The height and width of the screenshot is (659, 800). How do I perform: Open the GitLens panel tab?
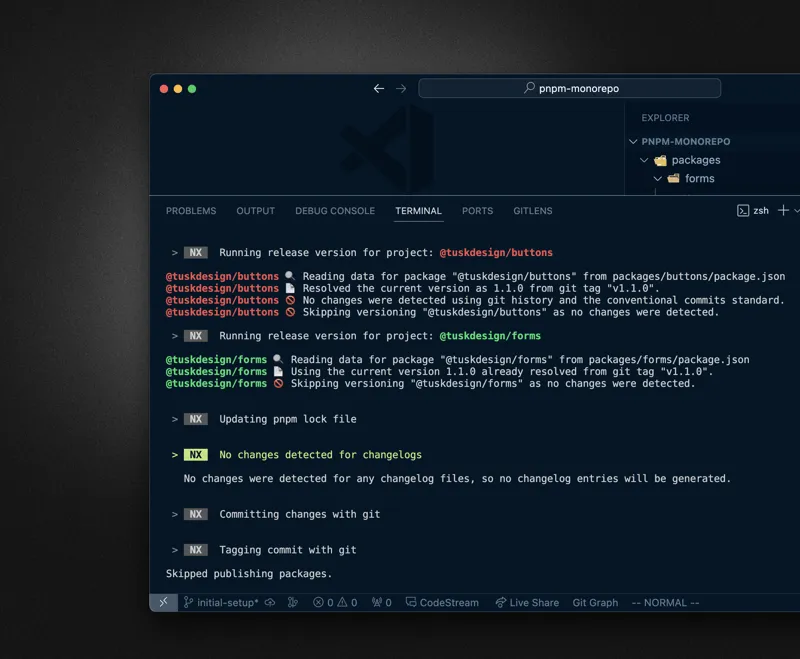point(532,211)
